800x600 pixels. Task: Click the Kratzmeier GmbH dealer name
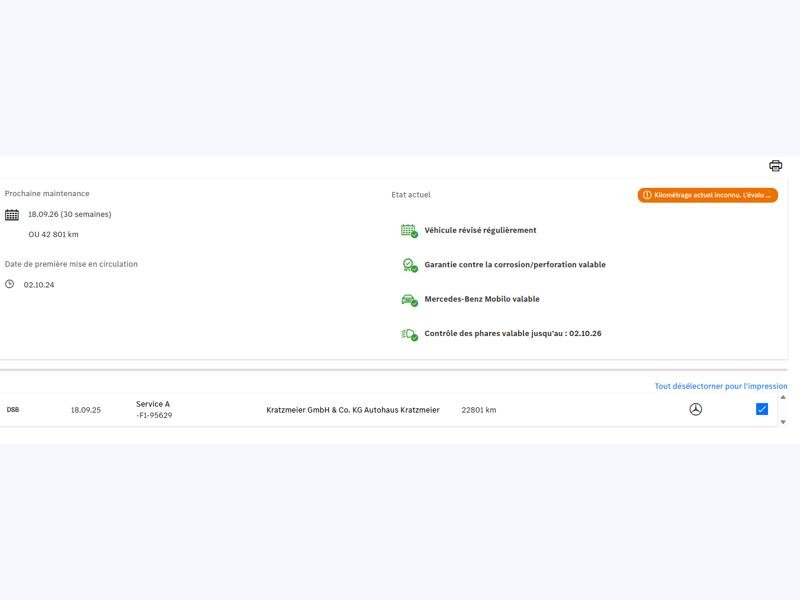pos(352,410)
